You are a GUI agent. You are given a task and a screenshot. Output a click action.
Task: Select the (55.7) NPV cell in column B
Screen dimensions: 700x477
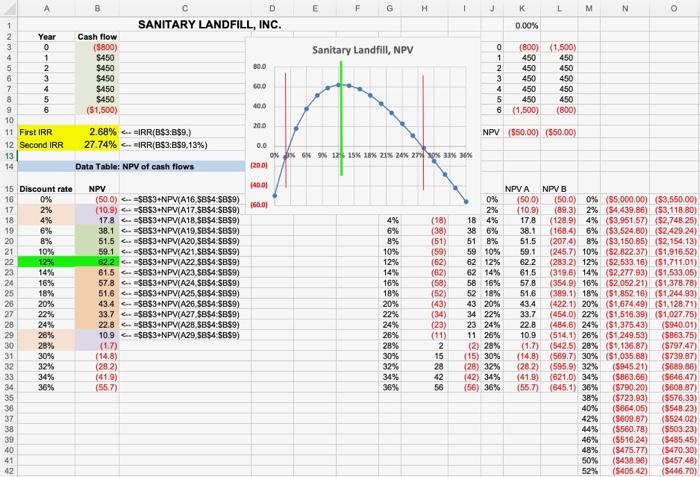[x=97, y=387]
